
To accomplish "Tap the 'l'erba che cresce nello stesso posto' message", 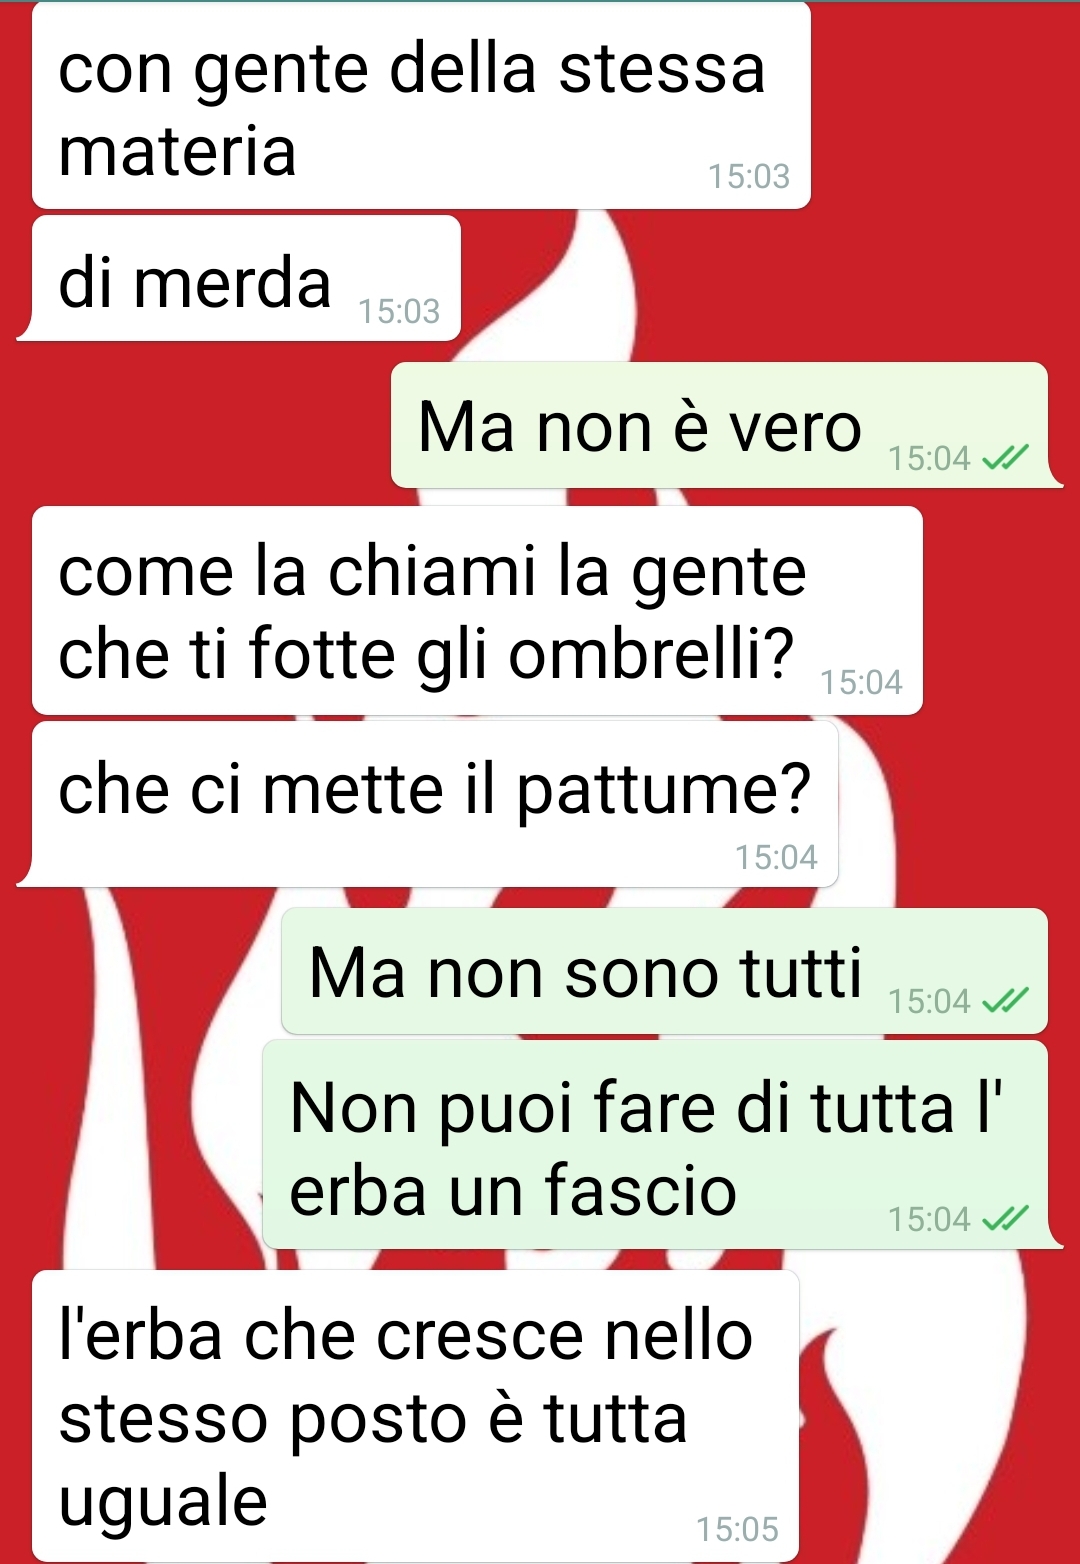I will 415,1415.
